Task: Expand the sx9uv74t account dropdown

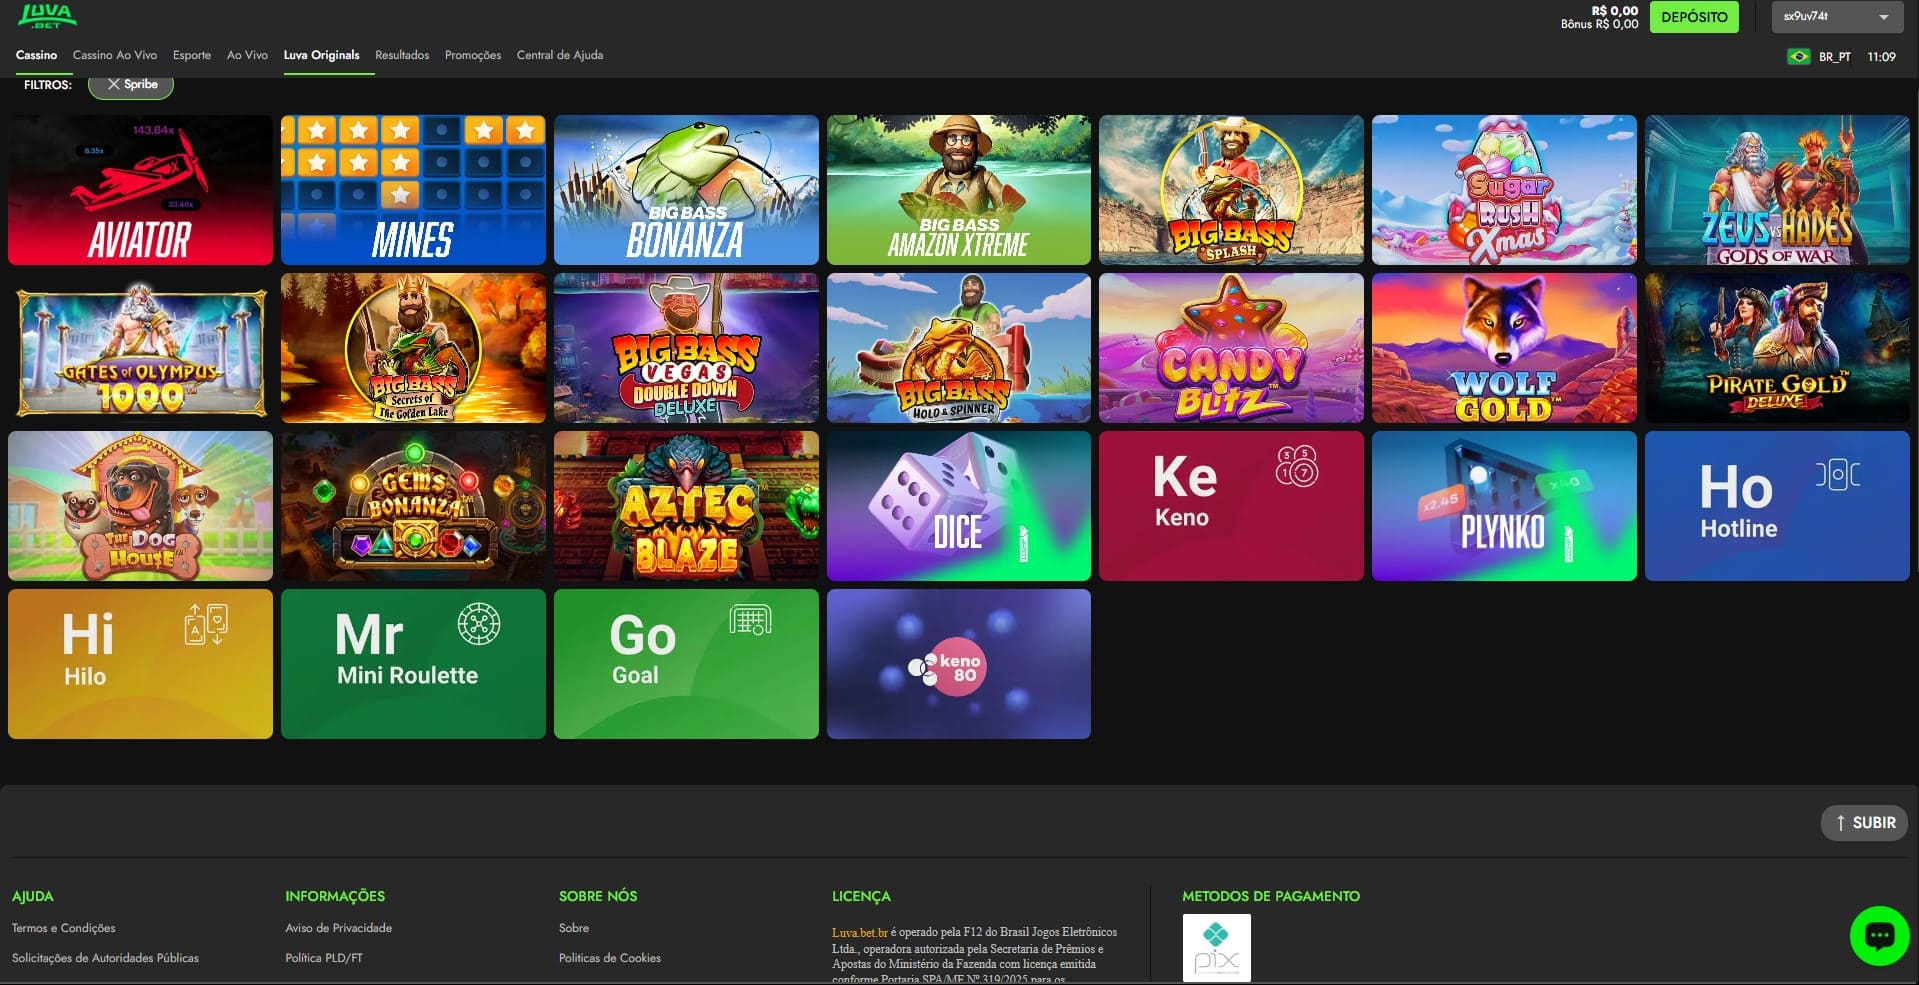Action: [x=1836, y=17]
